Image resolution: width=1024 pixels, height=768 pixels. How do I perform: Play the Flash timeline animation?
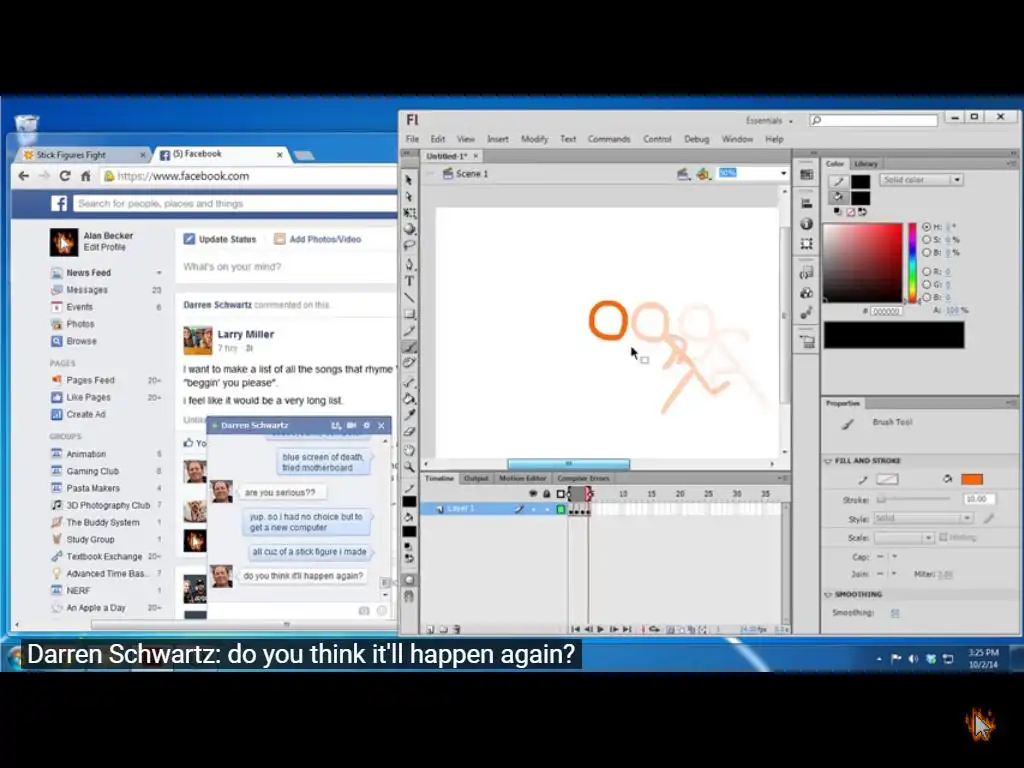600,629
